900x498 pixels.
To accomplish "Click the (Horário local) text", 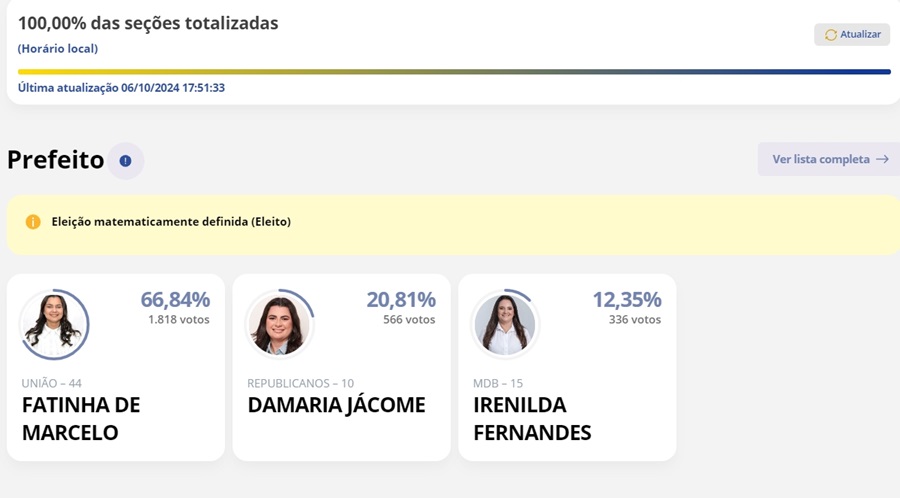I will [58, 48].
